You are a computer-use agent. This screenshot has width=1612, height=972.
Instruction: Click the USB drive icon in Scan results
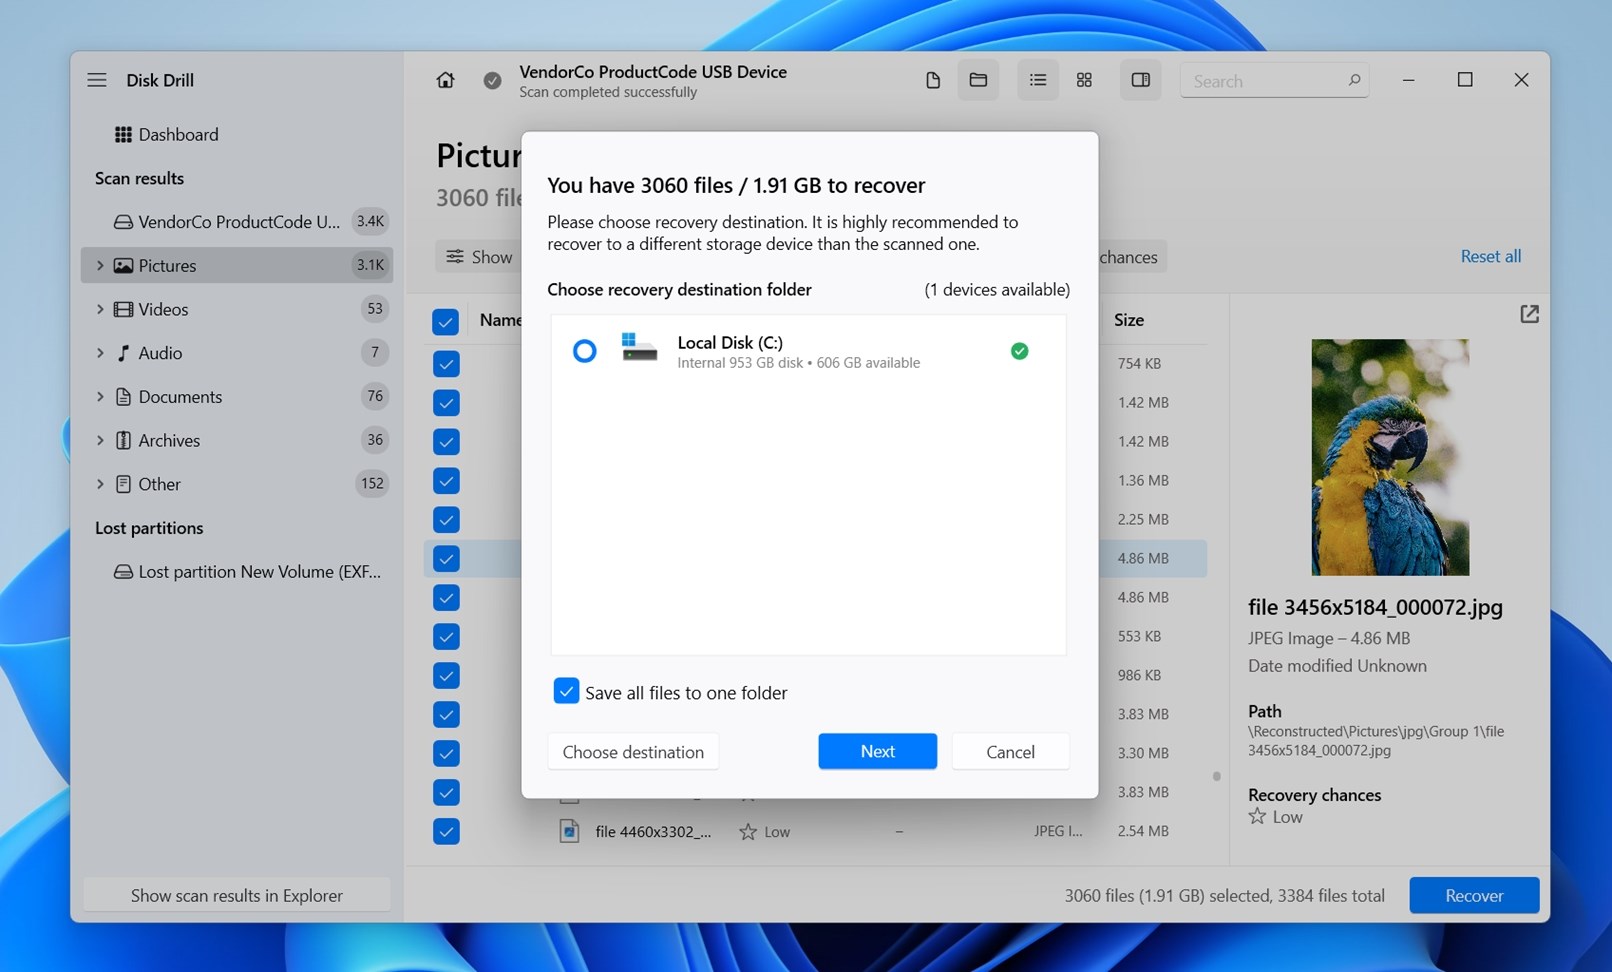(123, 222)
